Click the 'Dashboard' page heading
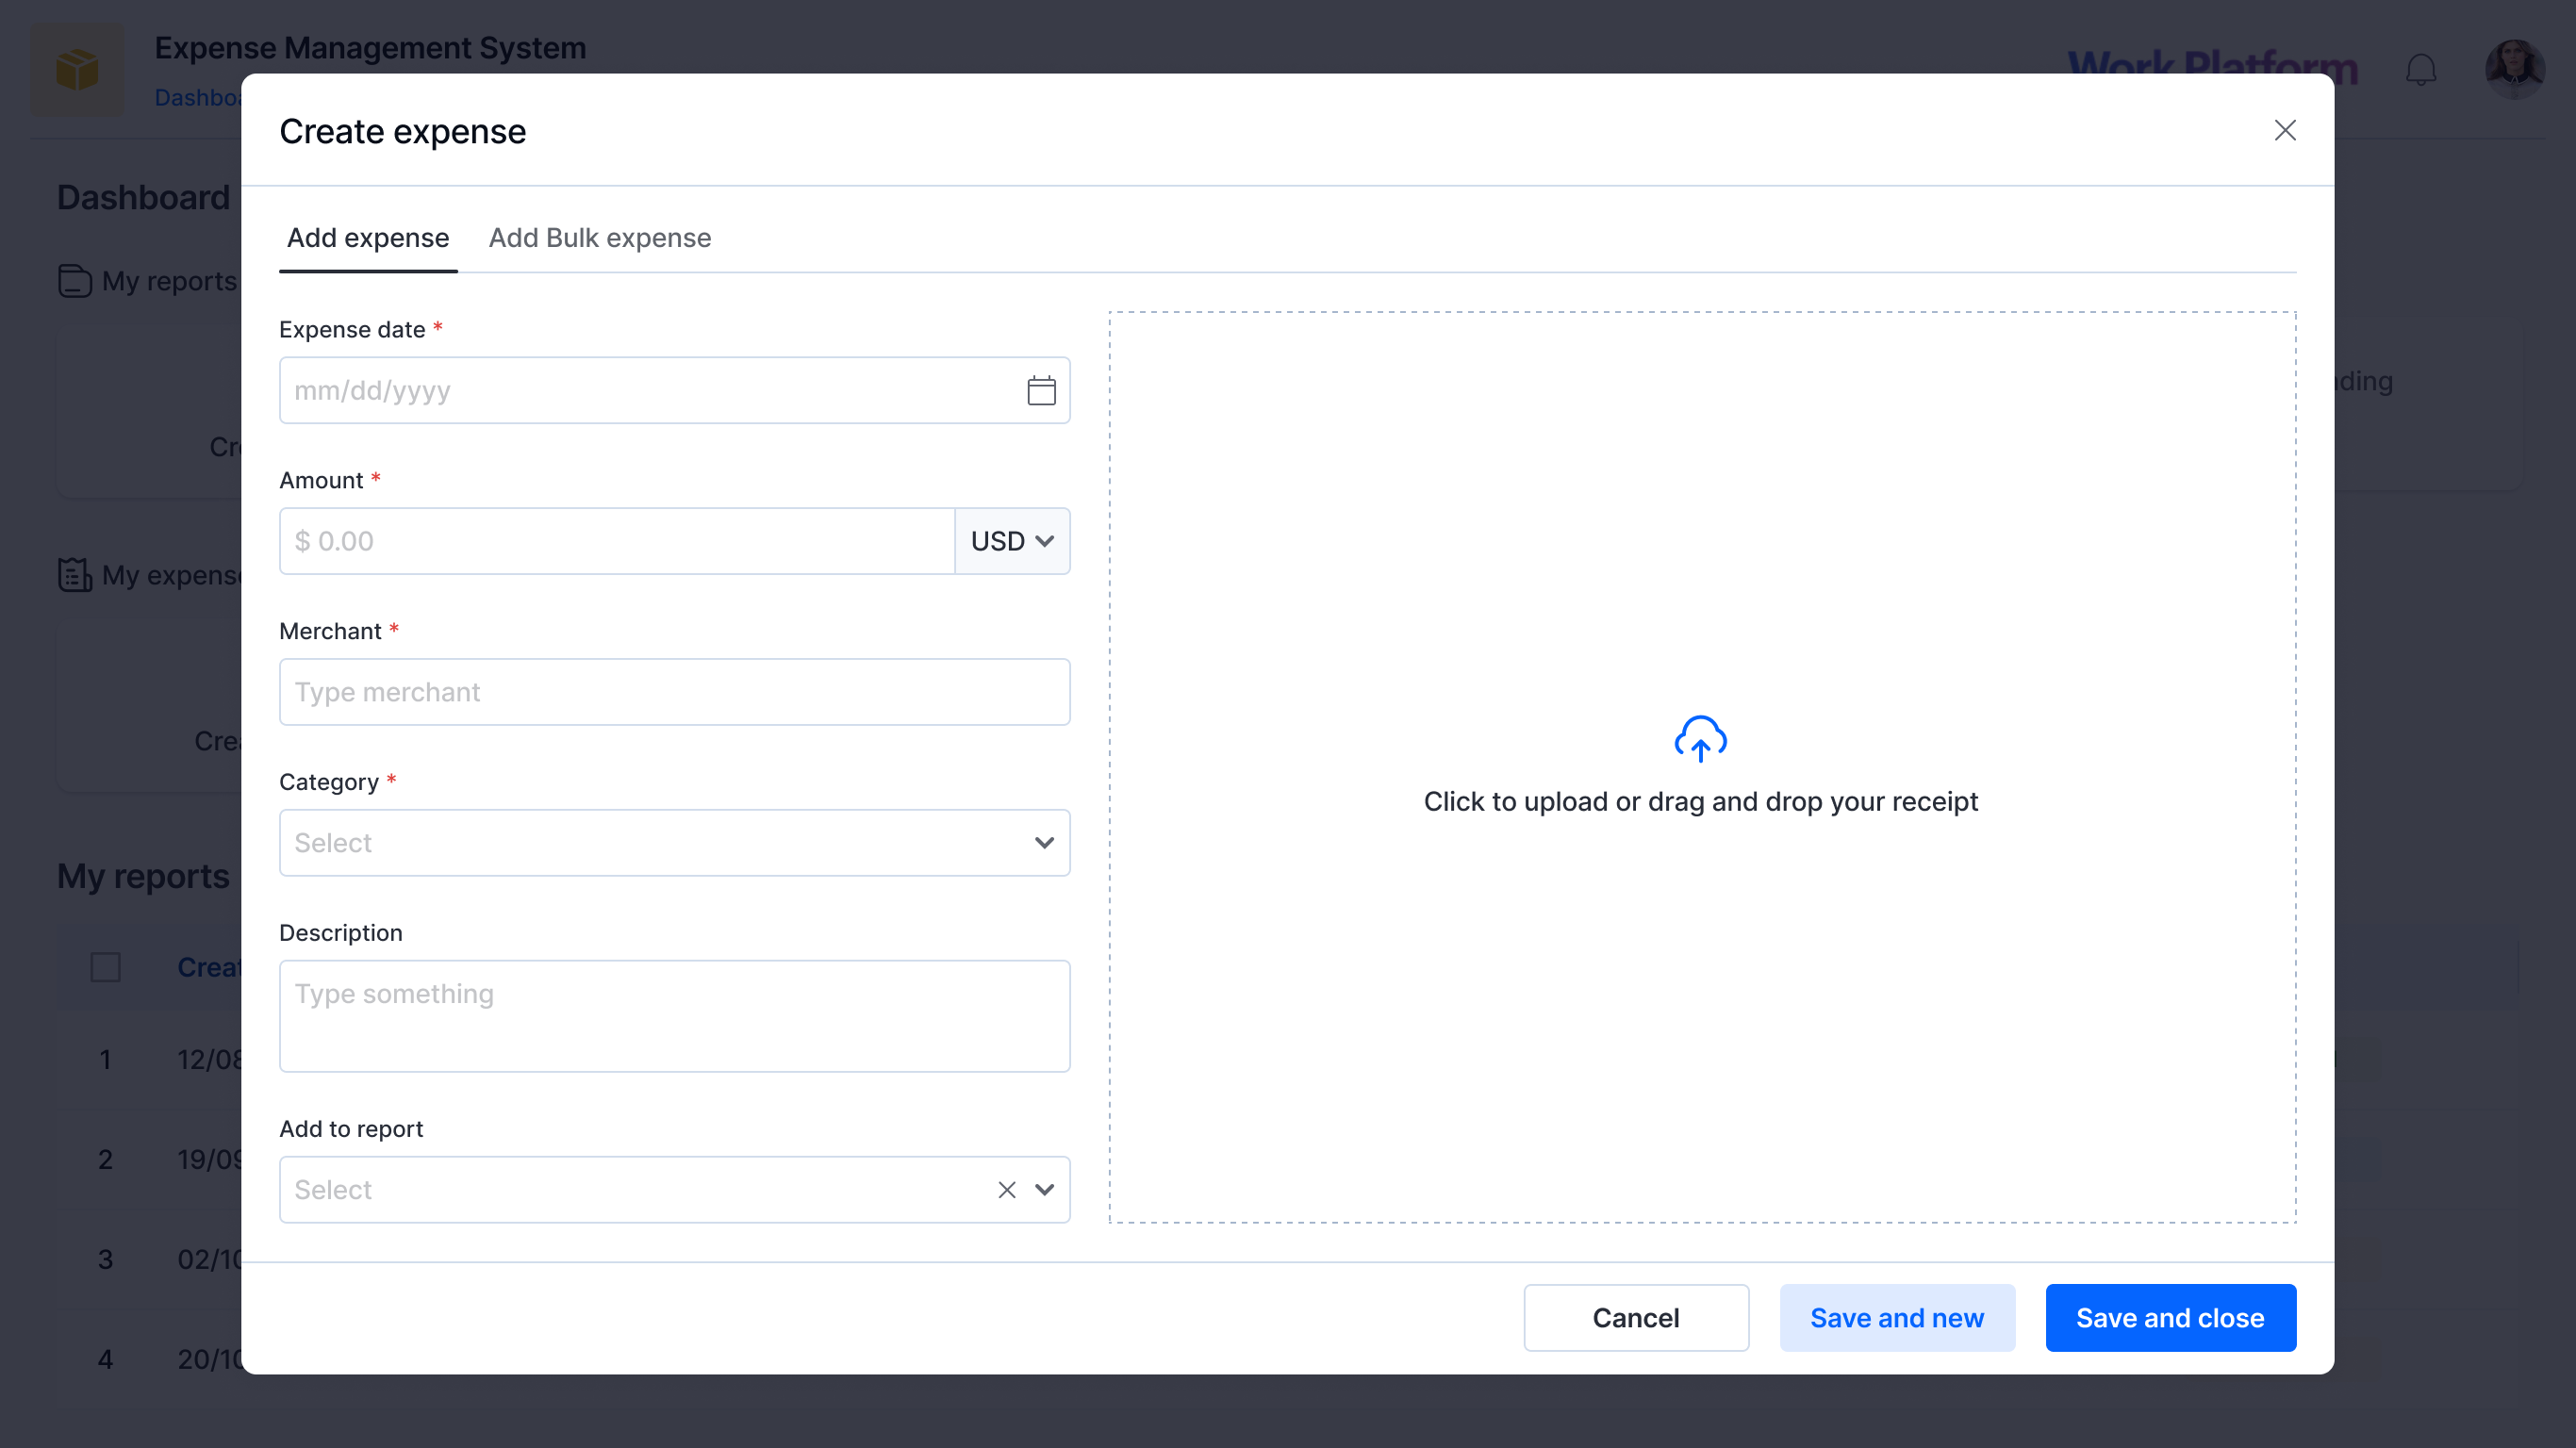This screenshot has height=1448, width=2576. [143, 197]
